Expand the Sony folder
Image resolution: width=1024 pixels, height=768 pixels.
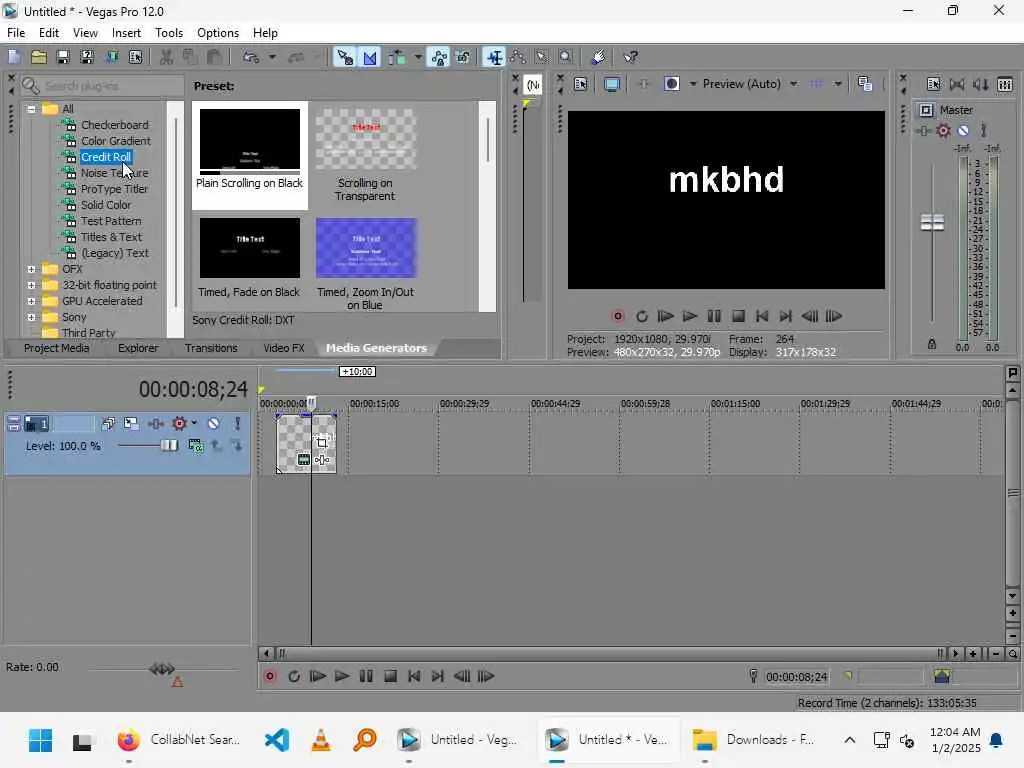pyautogui.click(x=31, y=317)
